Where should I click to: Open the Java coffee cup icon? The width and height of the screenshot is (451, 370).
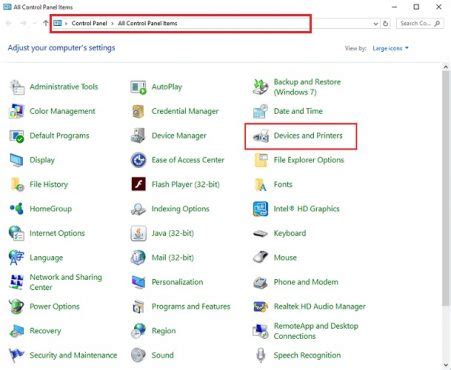click(138, 233)
